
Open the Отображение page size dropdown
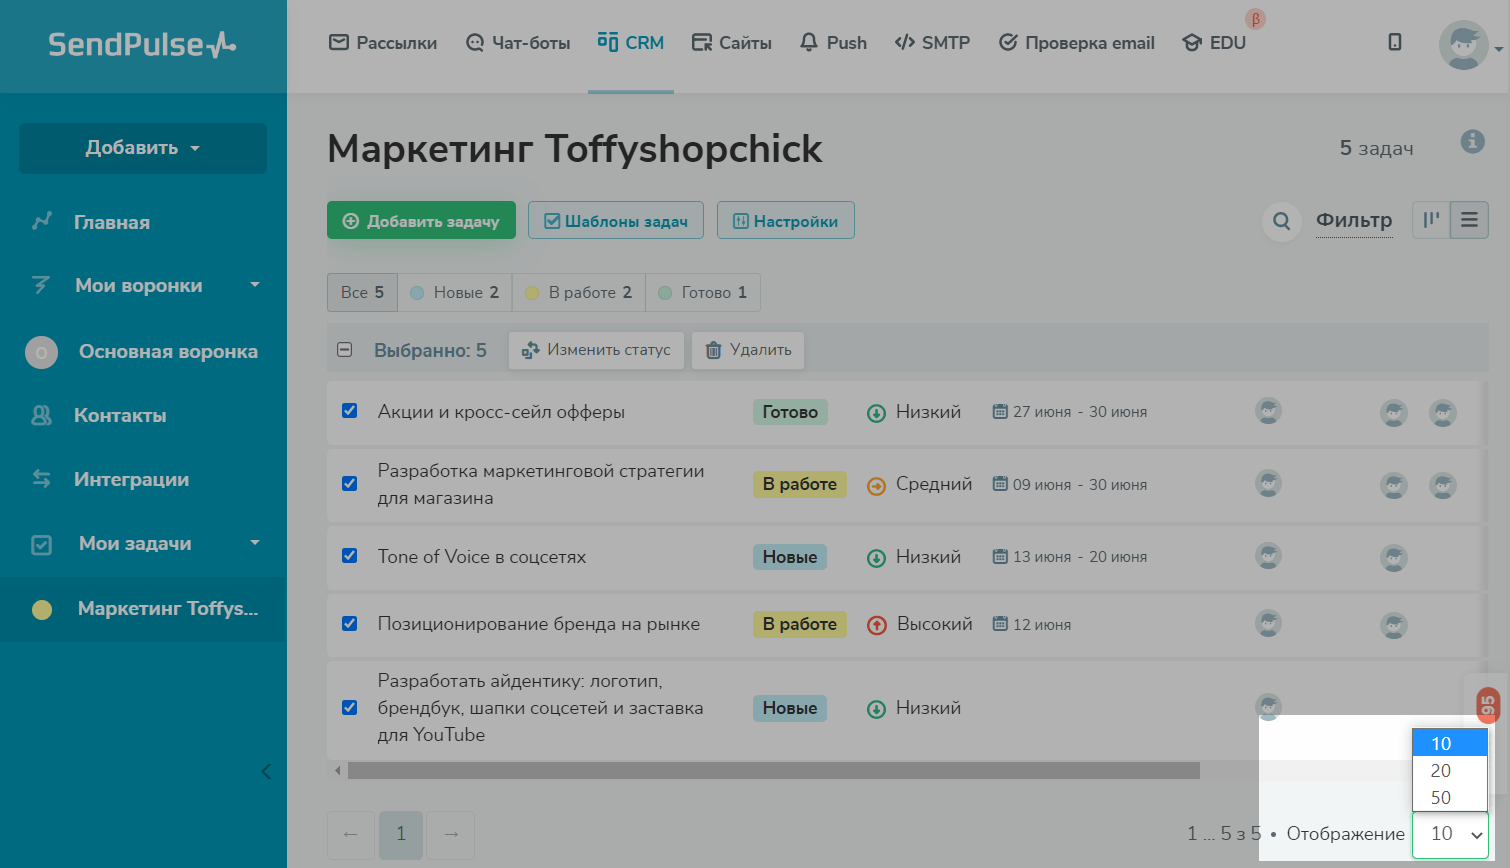(1450, 834)
